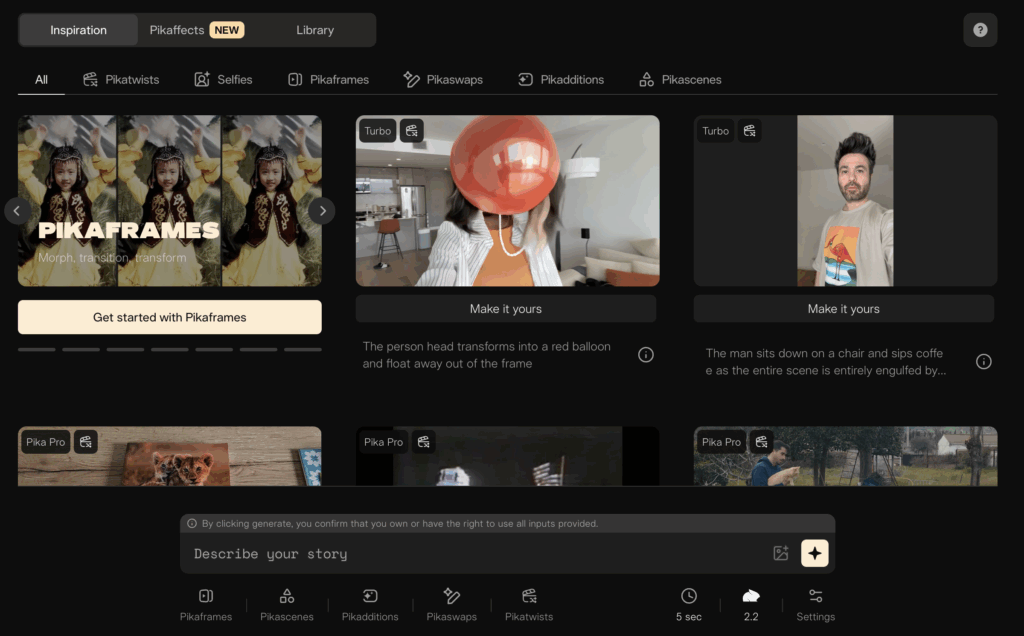Click Get started with Pikaframes button
Screen dimensions: 1024x636
170,317
